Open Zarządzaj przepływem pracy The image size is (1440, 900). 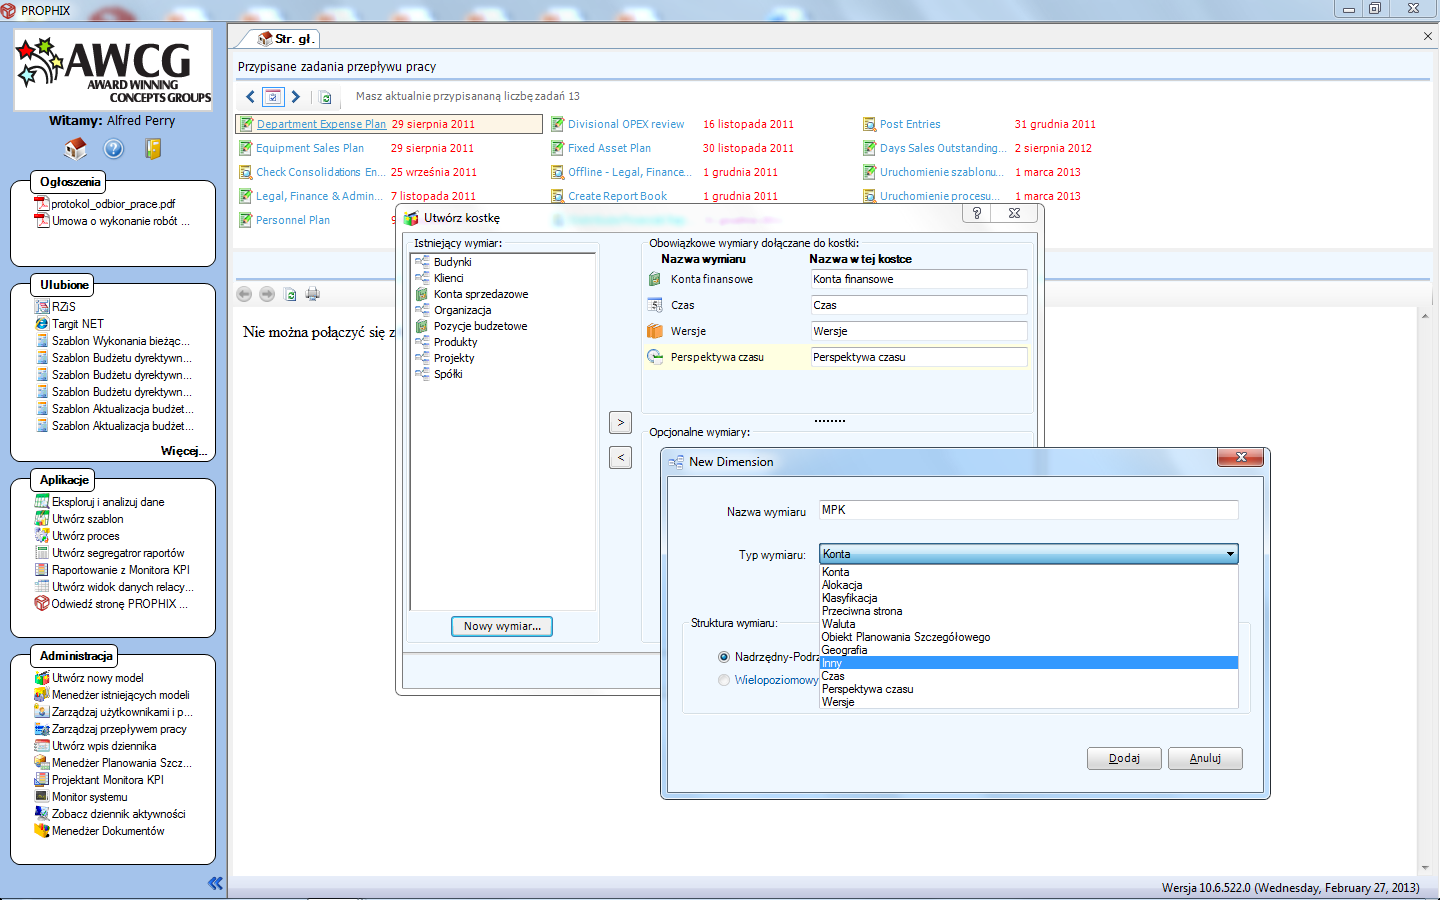pyautogui.click(x=119, y=729)
